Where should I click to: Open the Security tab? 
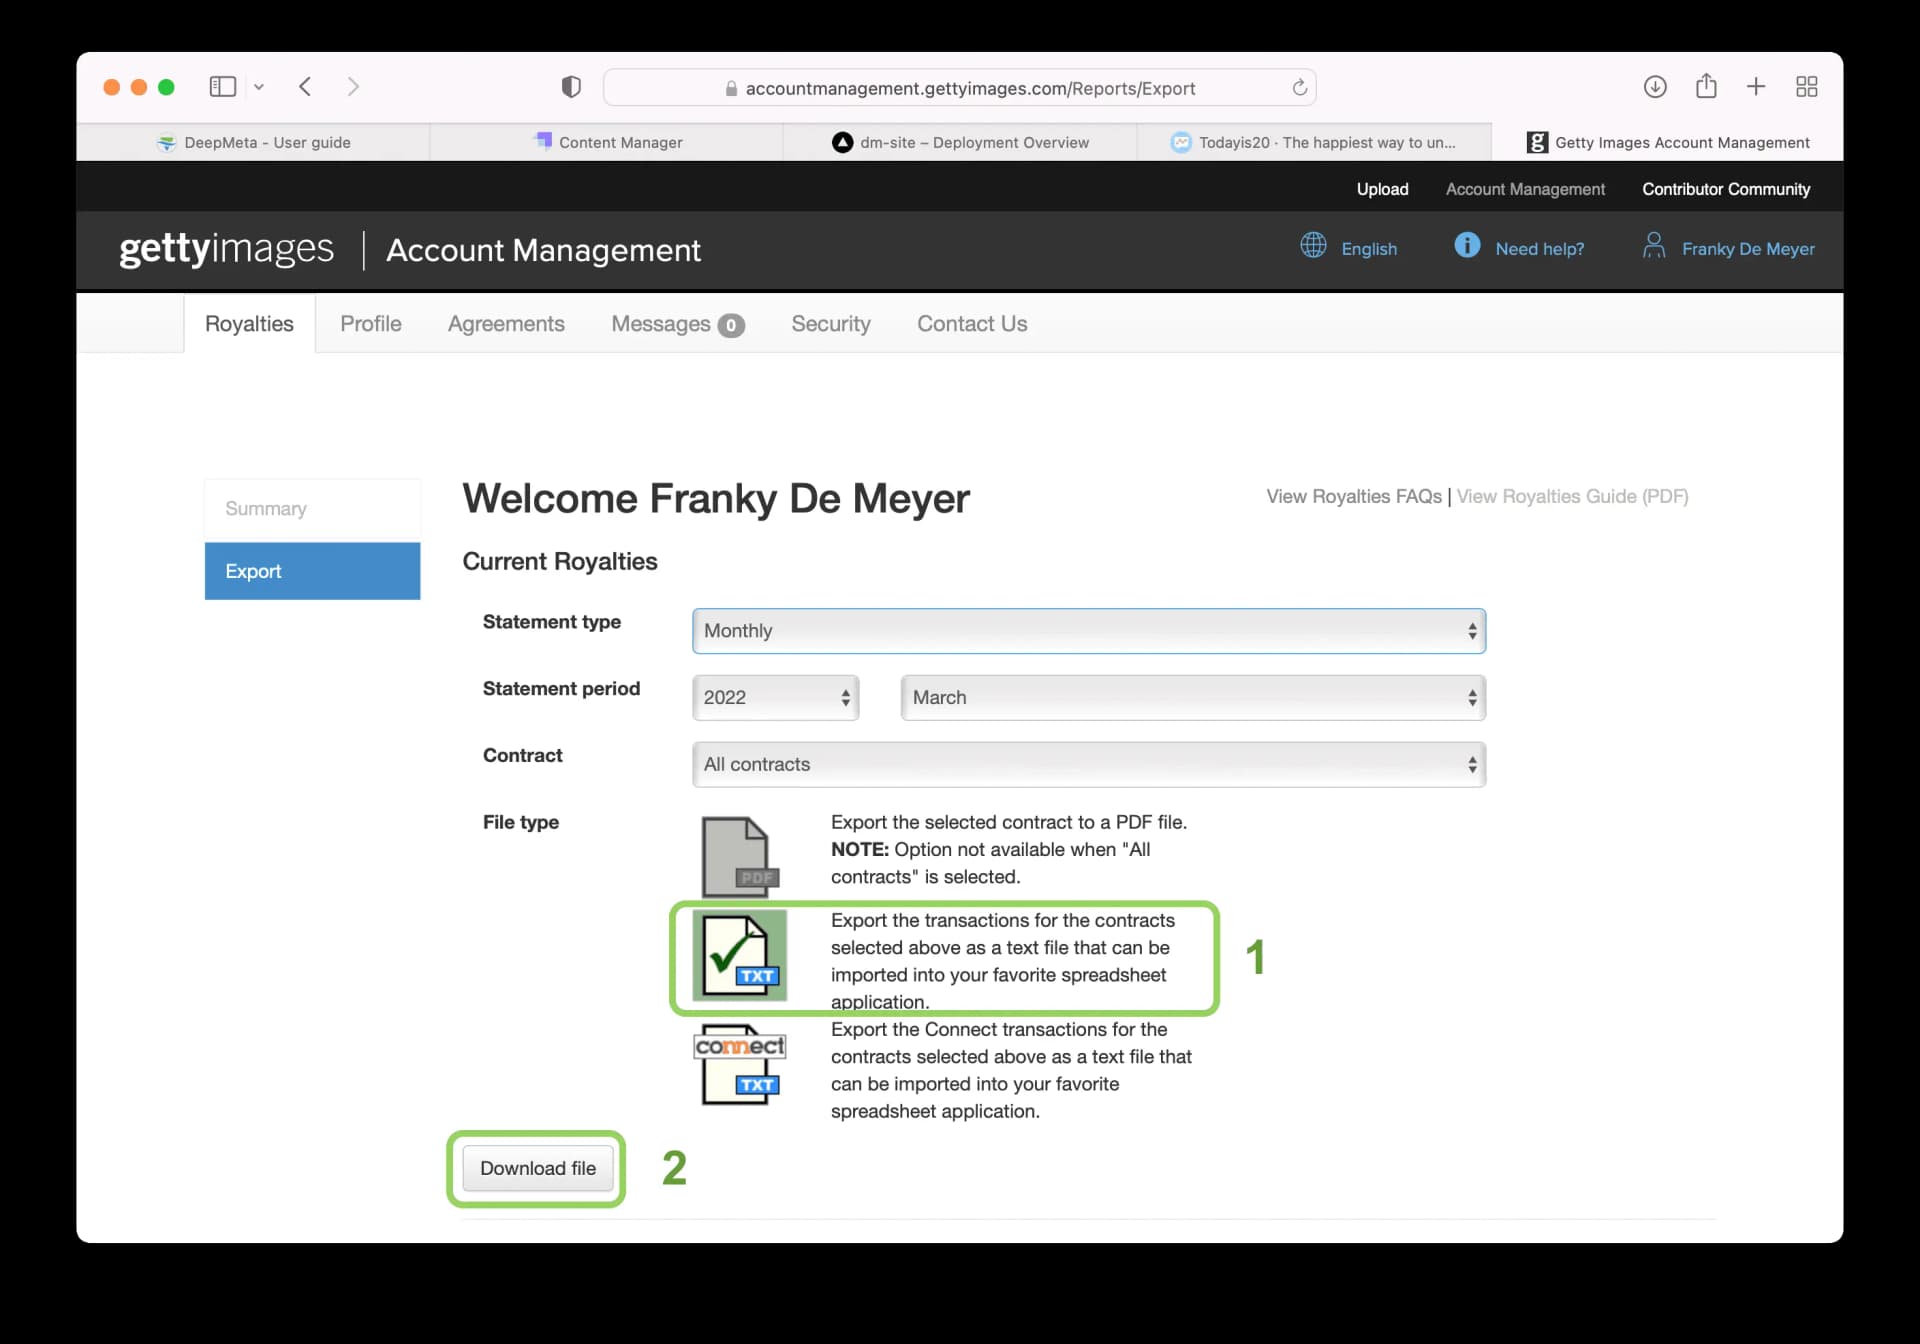pos(831,324)
